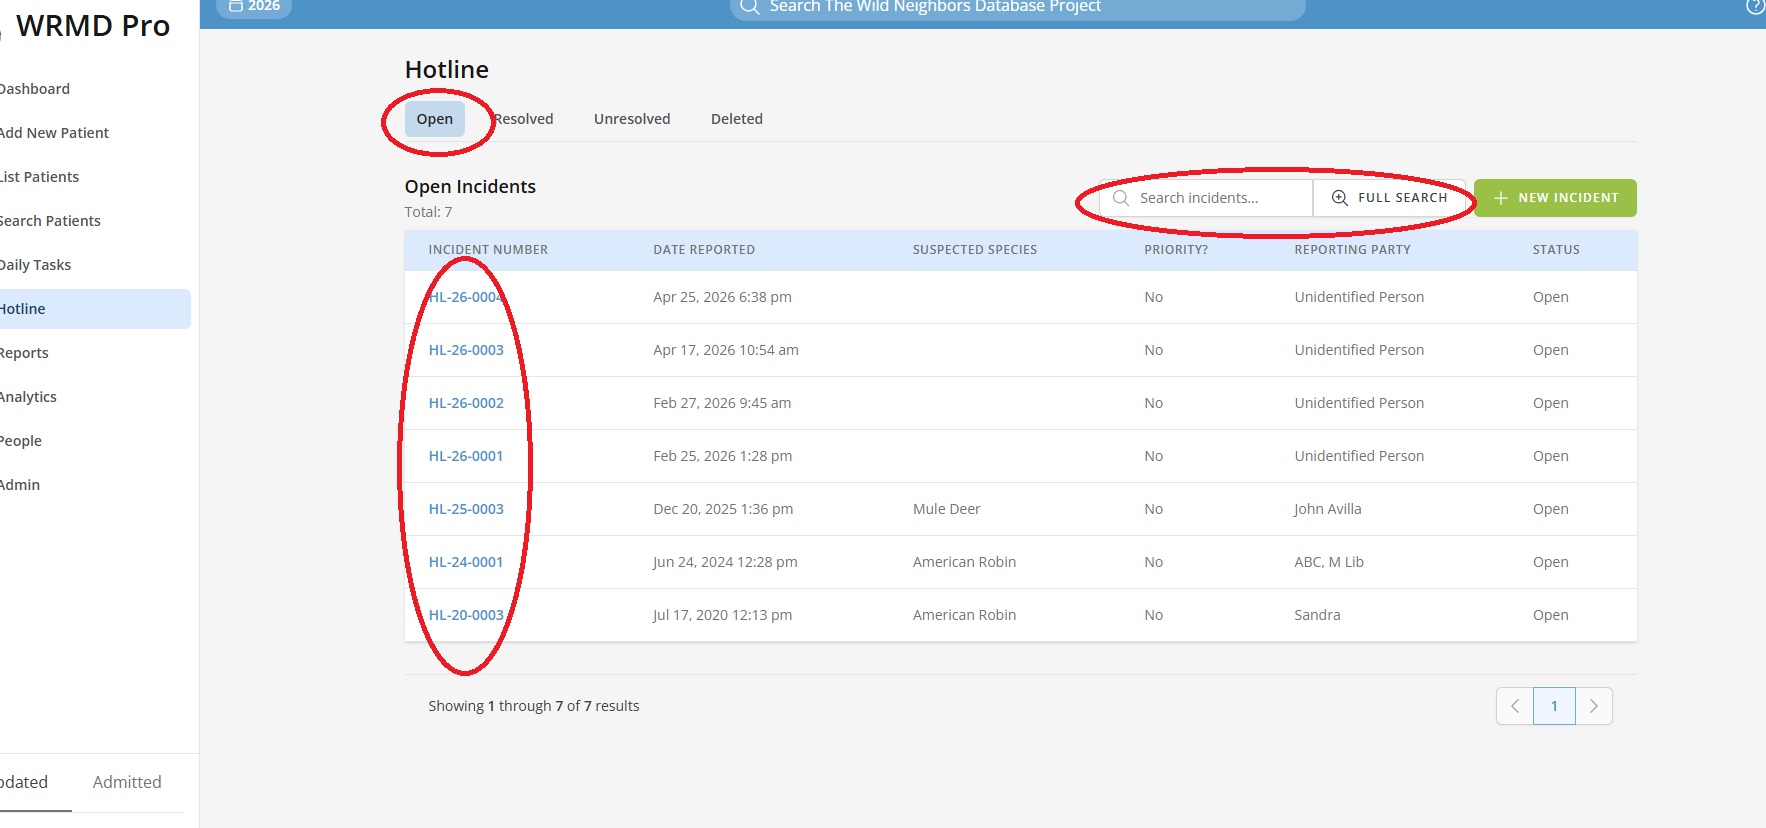Open incident HL-26-0001

click(x=466, y=456)
